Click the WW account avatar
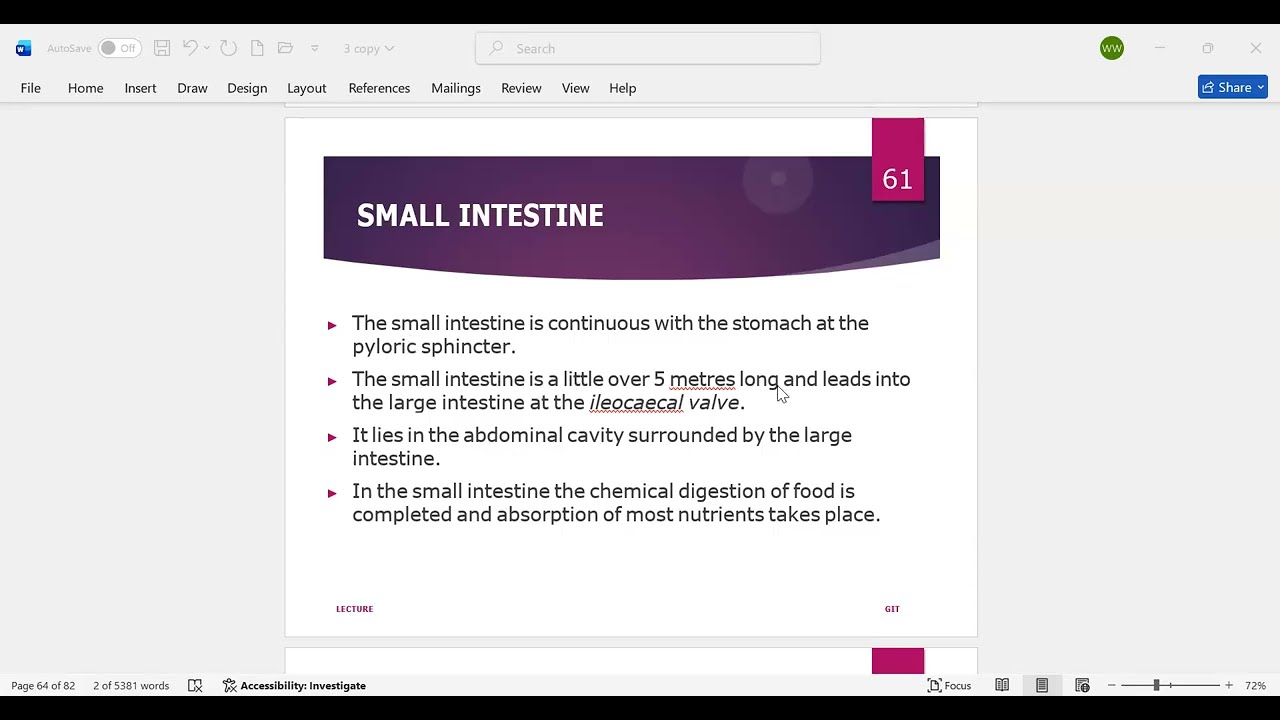 pyautogui.click(x=1112, y=48)
